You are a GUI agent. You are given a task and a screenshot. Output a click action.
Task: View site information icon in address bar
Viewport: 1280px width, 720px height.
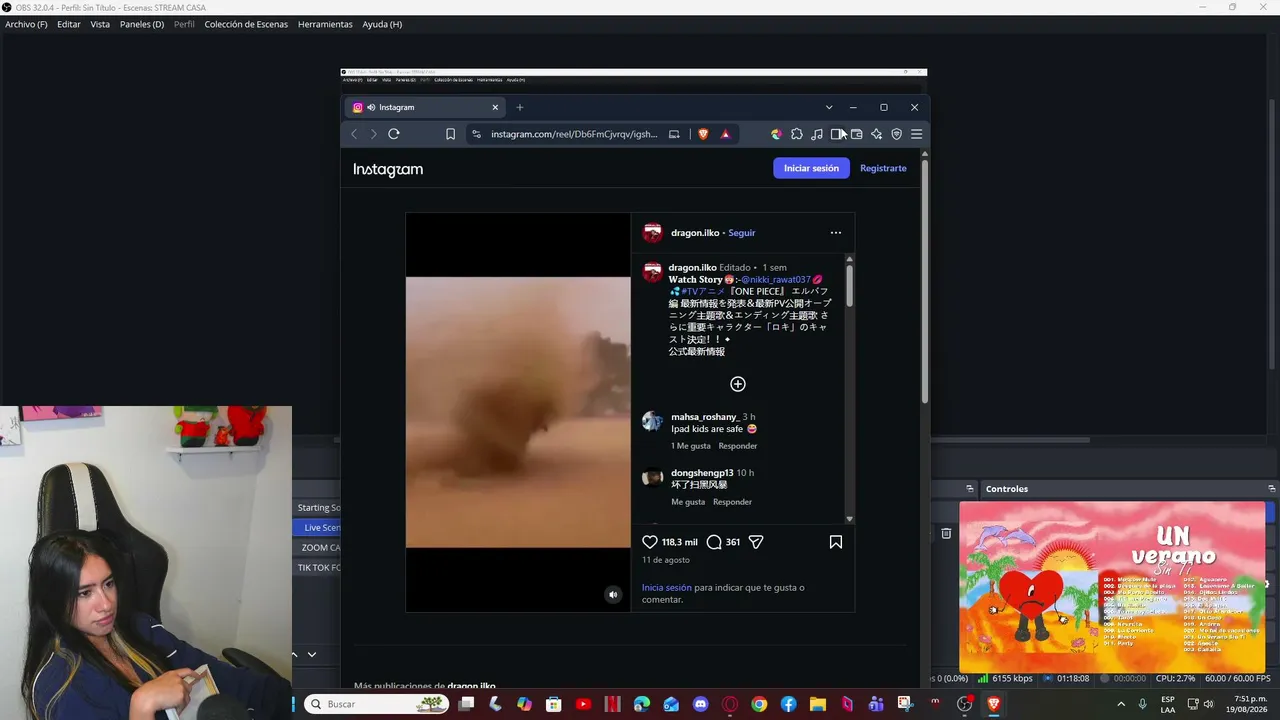tap(476, 134)
